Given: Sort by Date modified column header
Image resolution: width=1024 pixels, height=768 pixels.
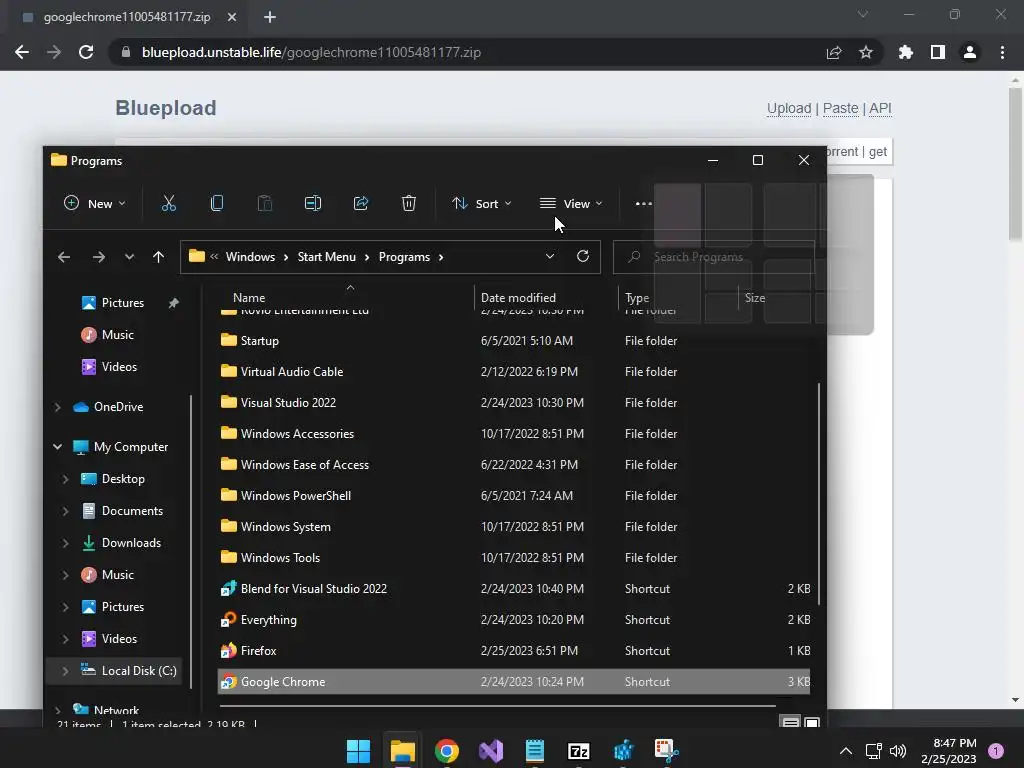Looking at the screenshot, I should 518,298.
